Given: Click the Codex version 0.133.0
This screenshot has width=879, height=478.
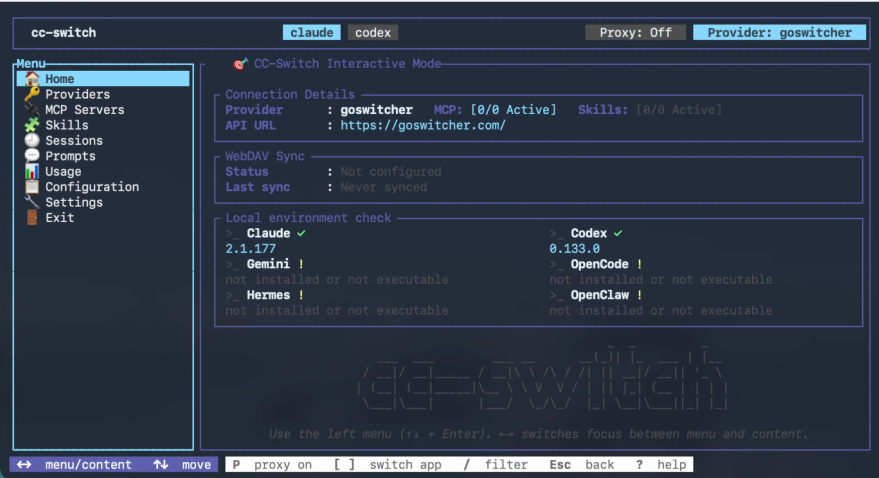Looking at the screenshot, I should [575, 249].
